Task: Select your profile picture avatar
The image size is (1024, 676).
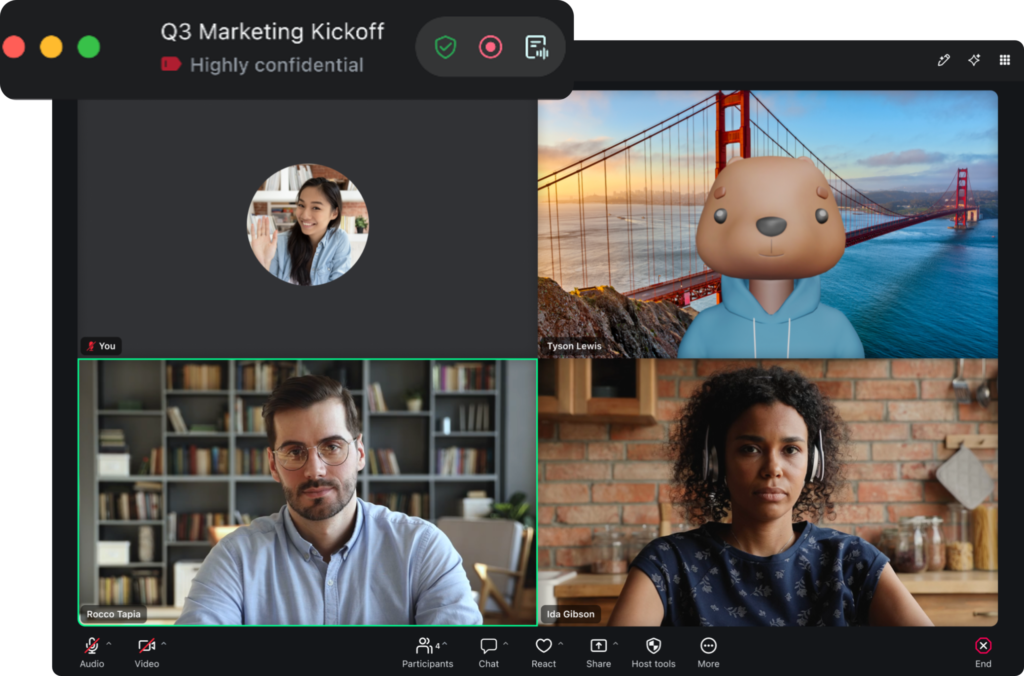Action: pyautogui.click(x=308, y=225)
